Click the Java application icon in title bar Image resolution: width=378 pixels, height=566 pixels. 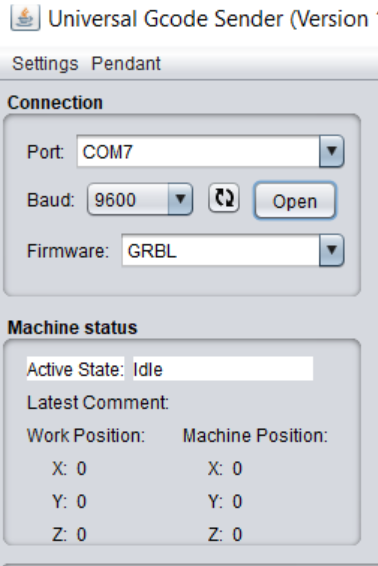(25, 18)
